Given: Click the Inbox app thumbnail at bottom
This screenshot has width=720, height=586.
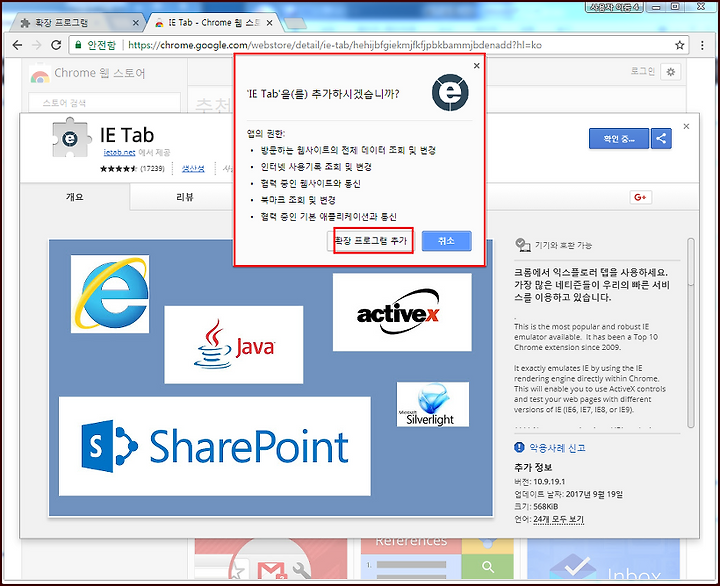Looking at the screenshot, I should 603,559.
